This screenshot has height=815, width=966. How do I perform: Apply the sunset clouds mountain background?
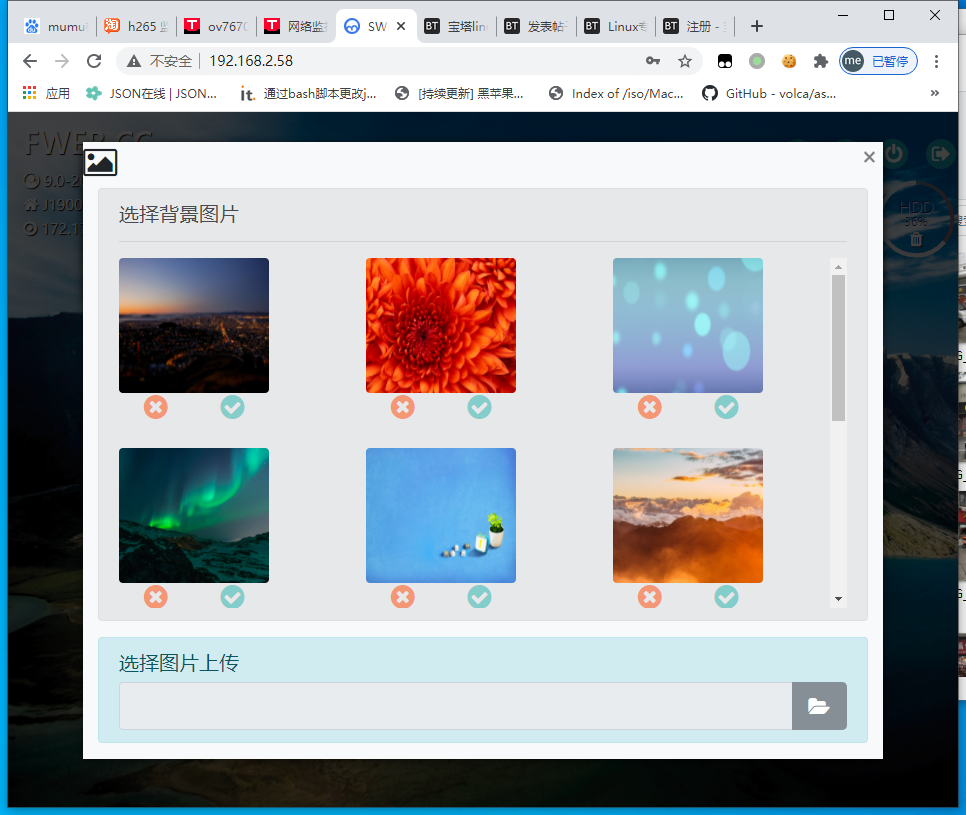[x=726, y=597]
